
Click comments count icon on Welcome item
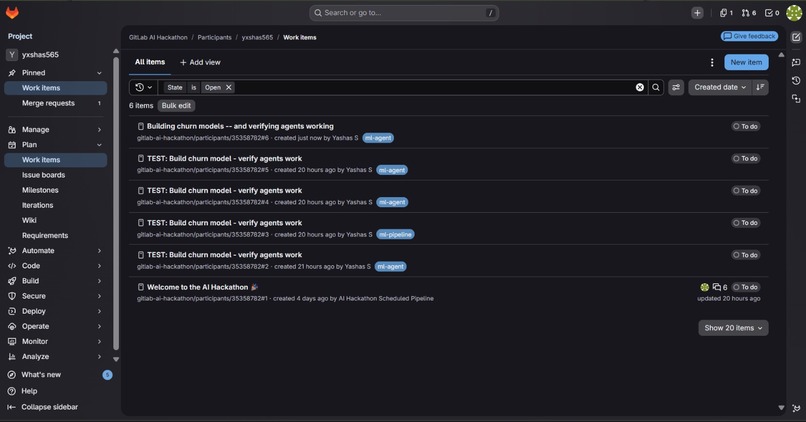tap(720, 287)
